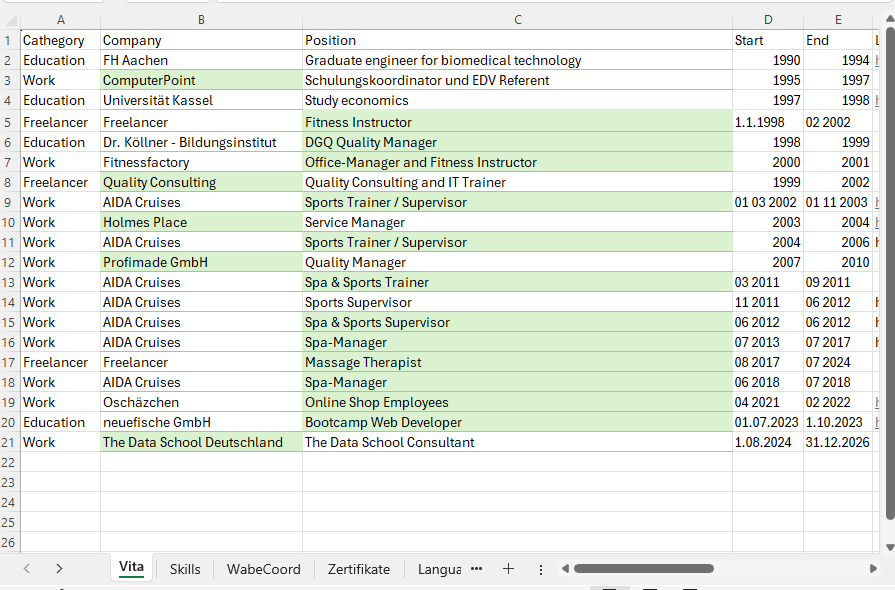The image size is (895, 590).
Task: Select column D header
Action: [768, 20]
